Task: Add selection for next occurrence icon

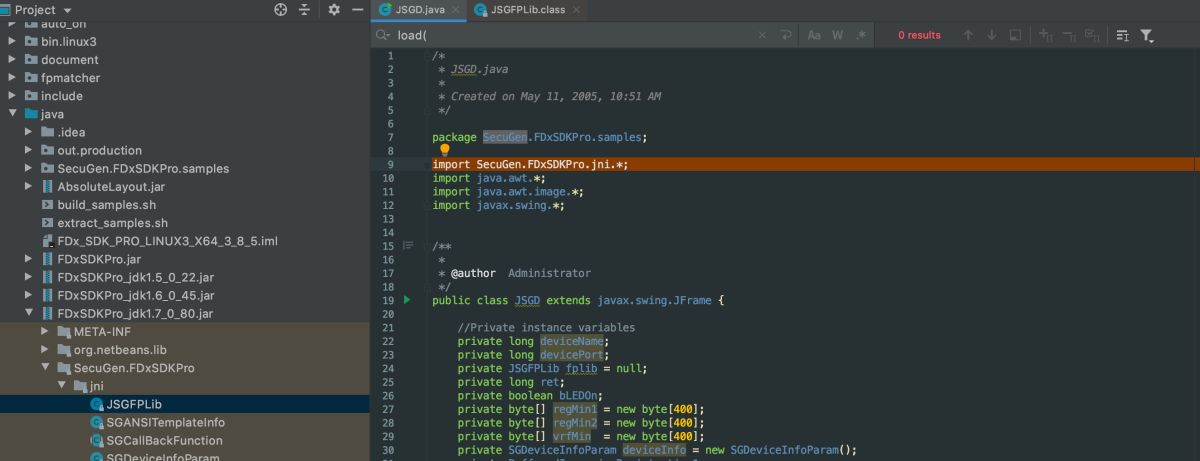Action: (x=1046, y=35)
